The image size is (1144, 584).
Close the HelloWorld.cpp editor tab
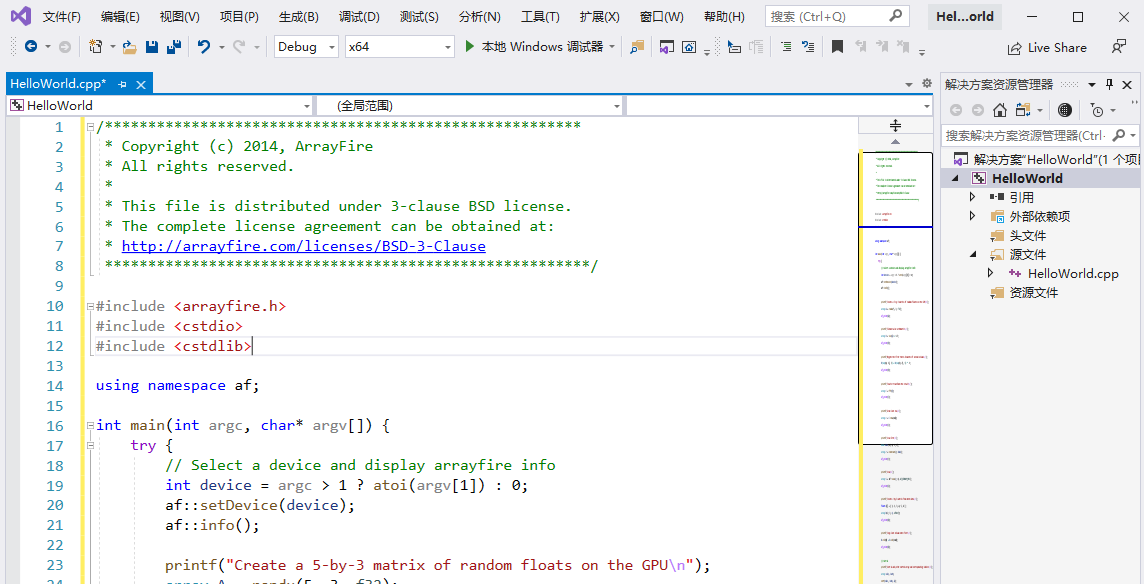[x=141, y=85]
